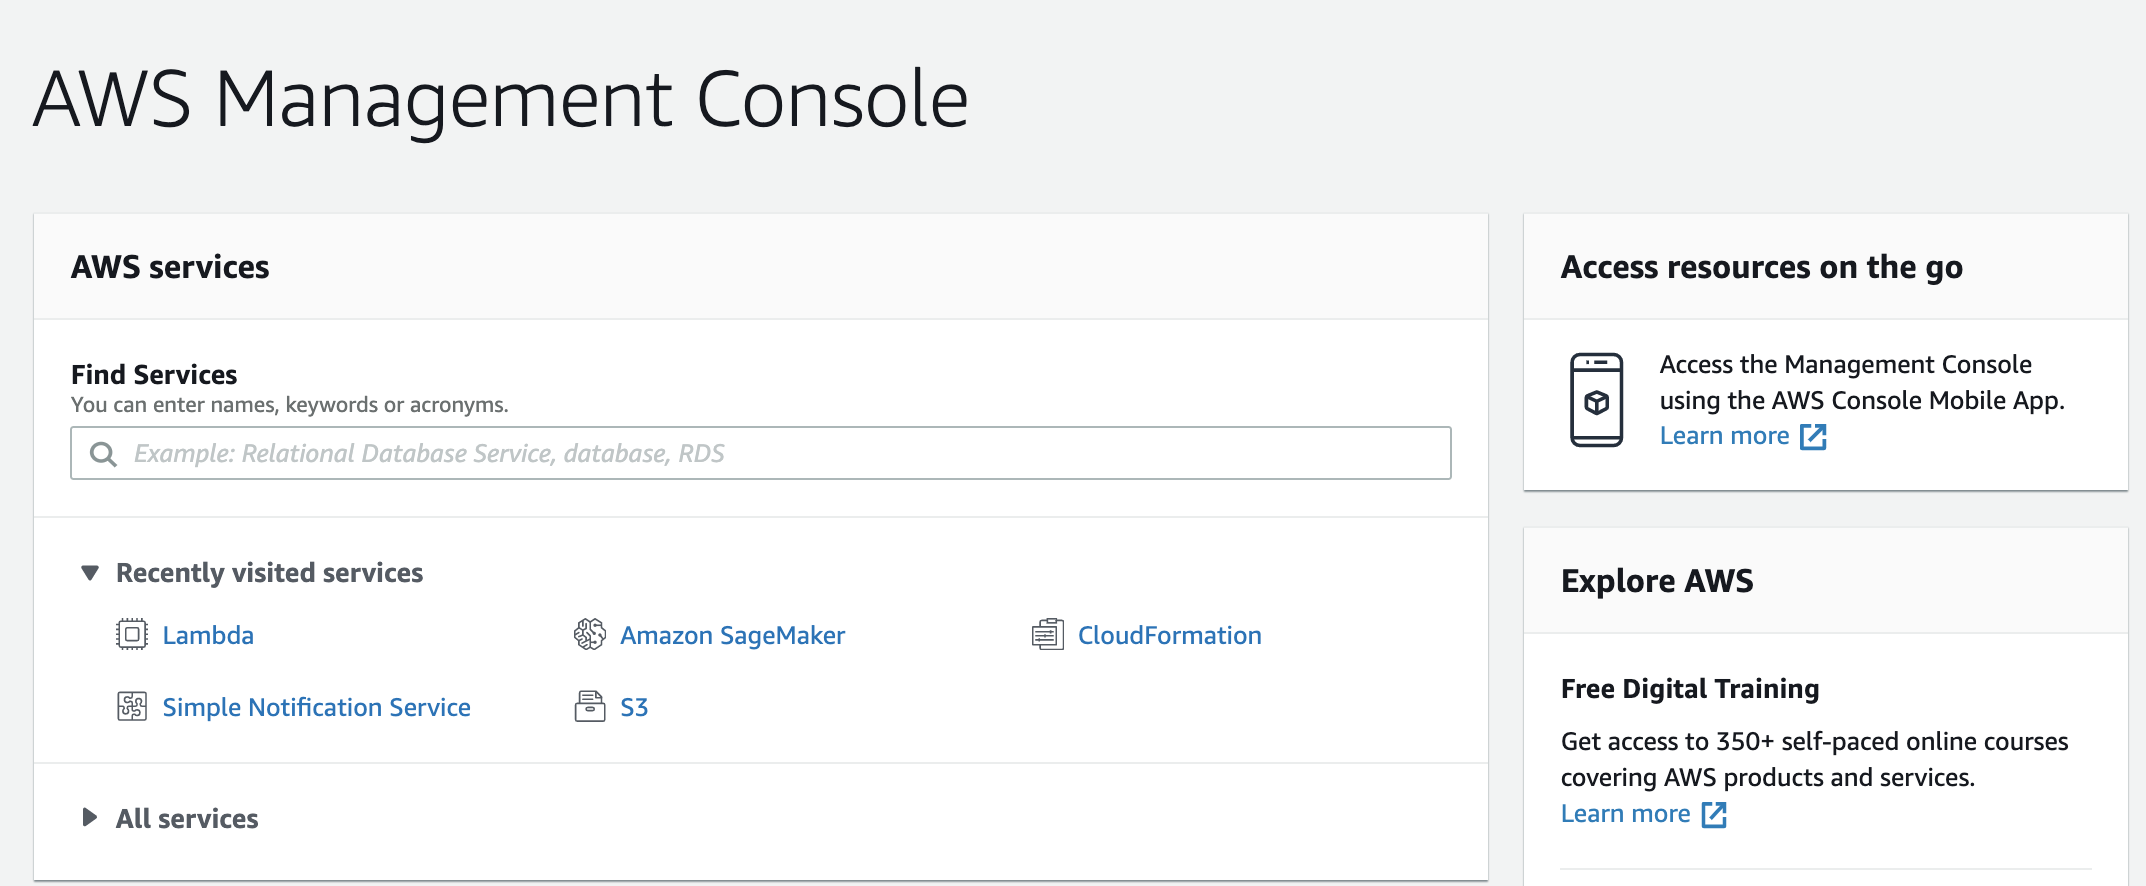Click the 'Explore AWS' heading

(1657, 581)
